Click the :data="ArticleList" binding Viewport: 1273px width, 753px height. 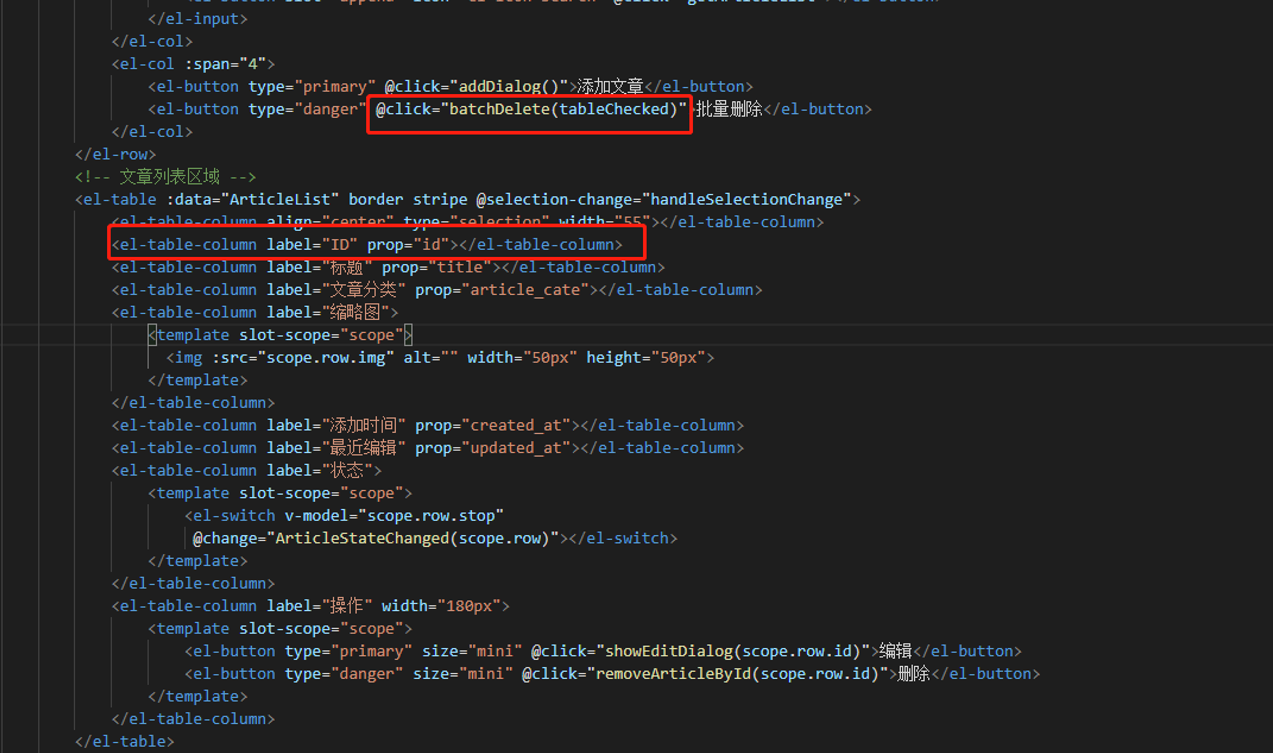pyautogui.click(x=253, y=199)
